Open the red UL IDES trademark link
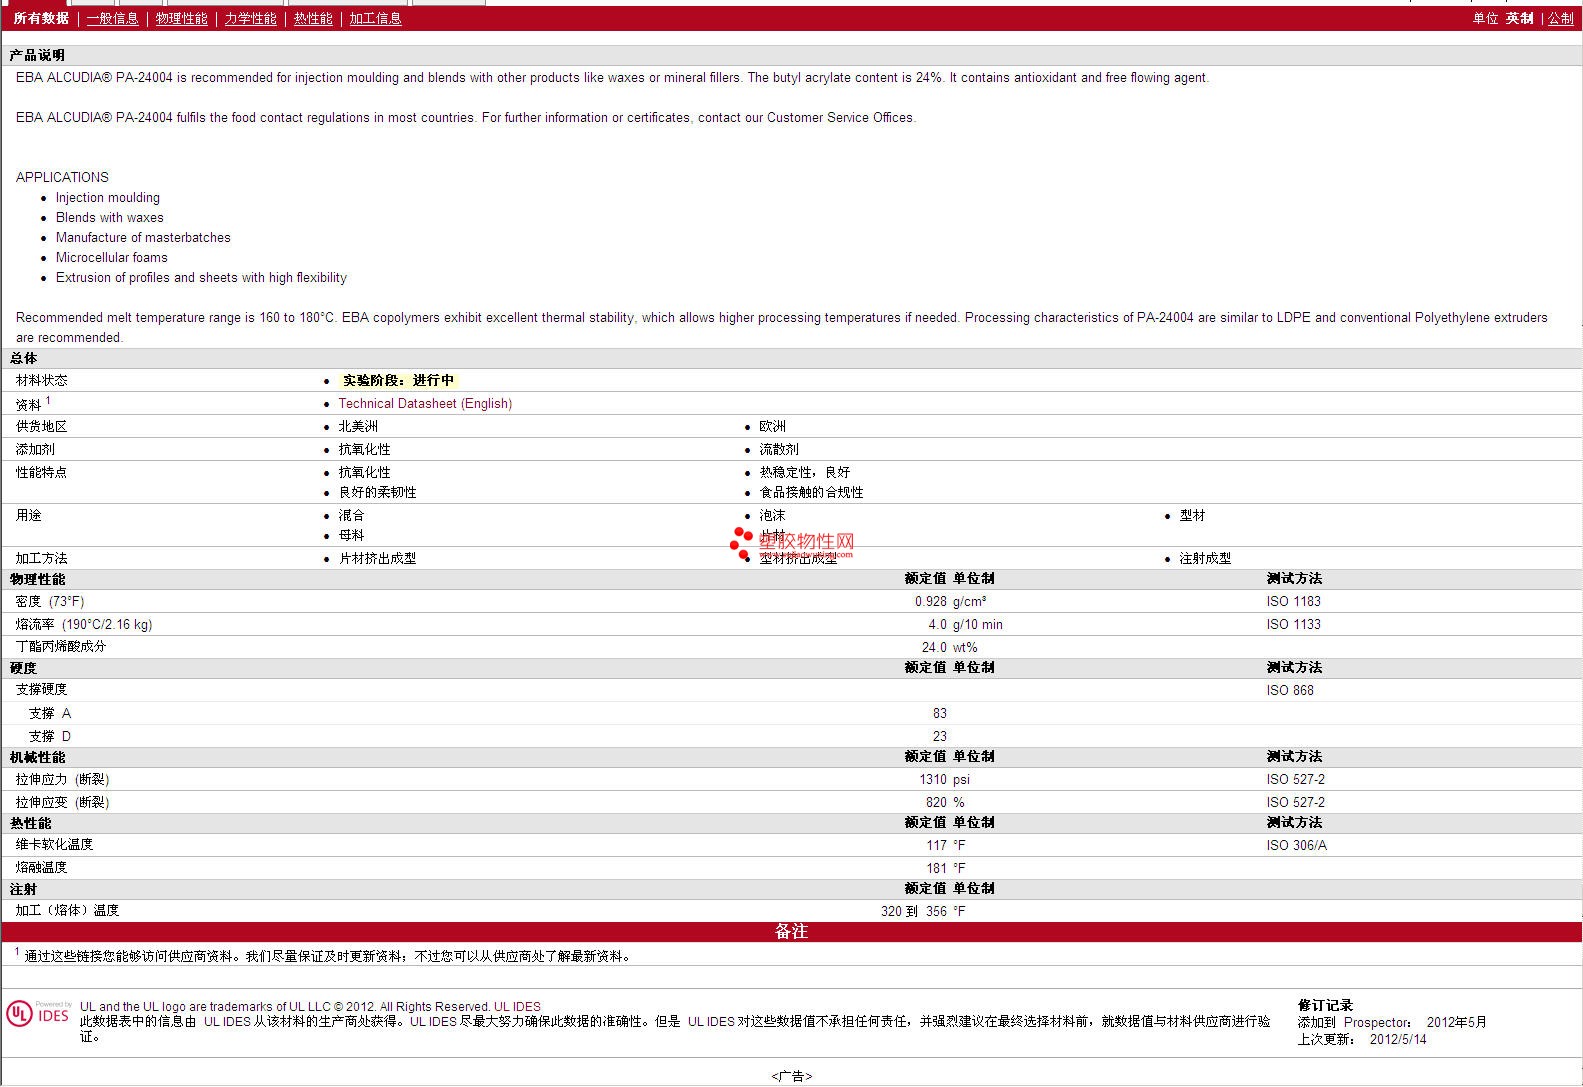 click(x=517, y=1007)
